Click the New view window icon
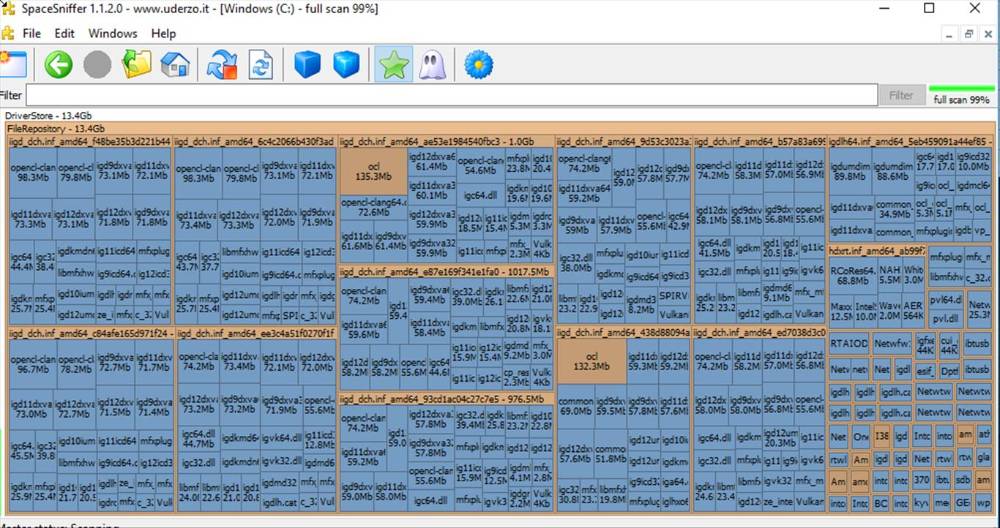 point(13,65)
